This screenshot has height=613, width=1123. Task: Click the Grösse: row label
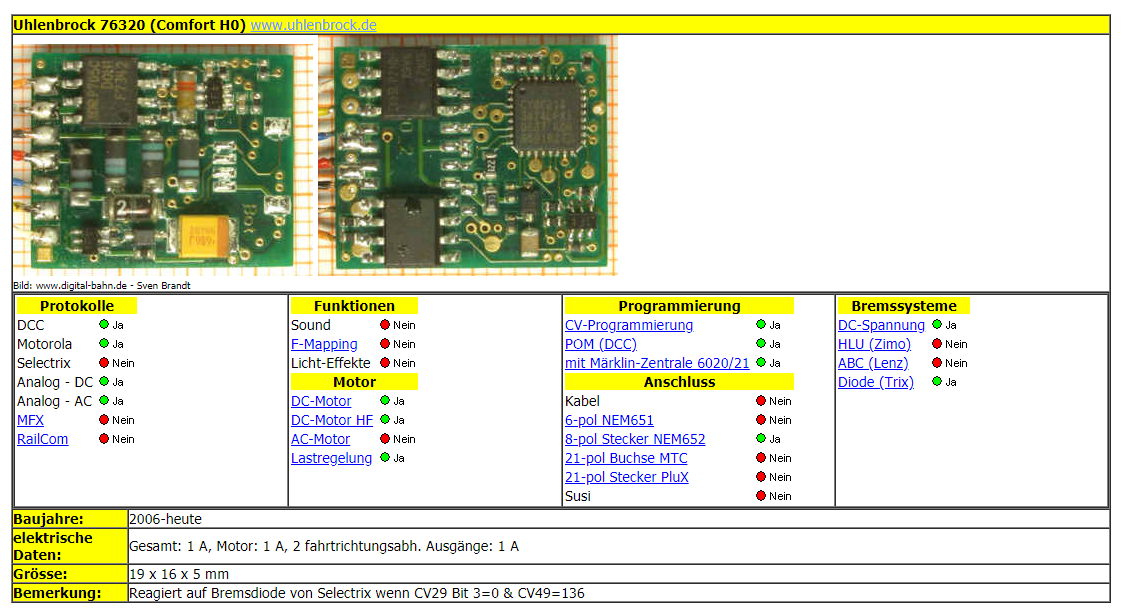[x=40, y=574]
